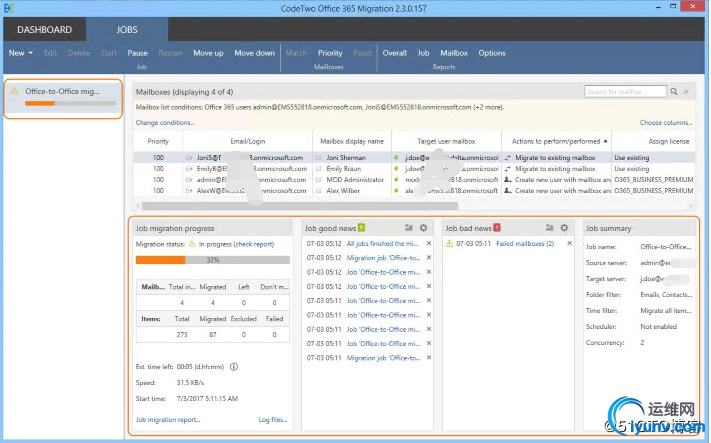Dismiss the Failed mailboxes bad news entry
Screen dimensions: 711x443
(570, 243)
